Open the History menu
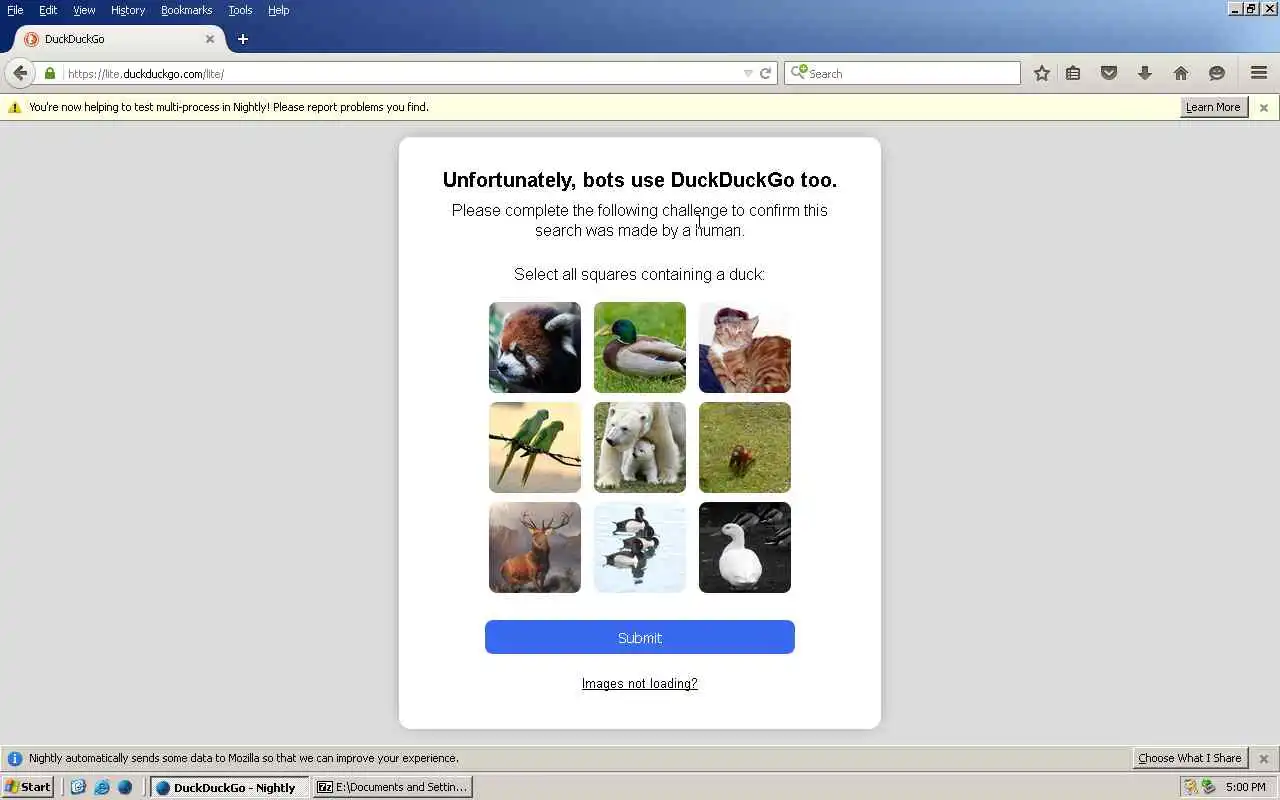1280x800 pixels. point(128,10)
